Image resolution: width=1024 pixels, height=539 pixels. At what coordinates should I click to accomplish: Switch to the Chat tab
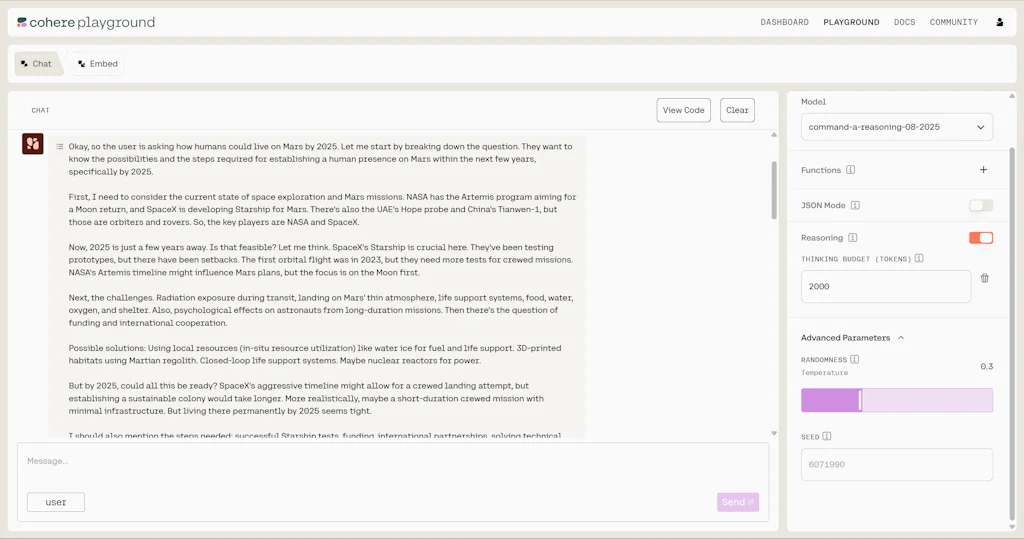tap(37, 63)
